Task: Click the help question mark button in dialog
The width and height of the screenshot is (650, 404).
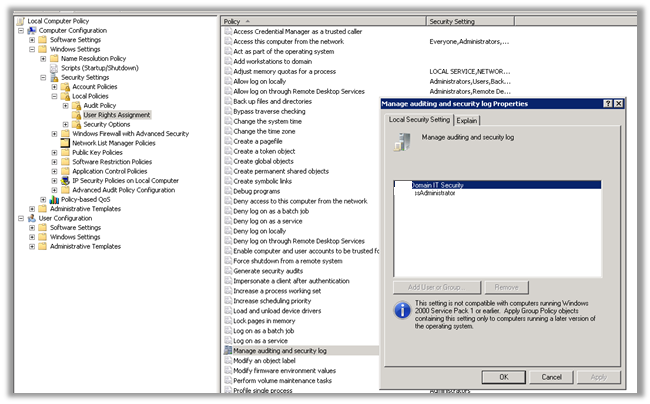Action: coord(607,103)
